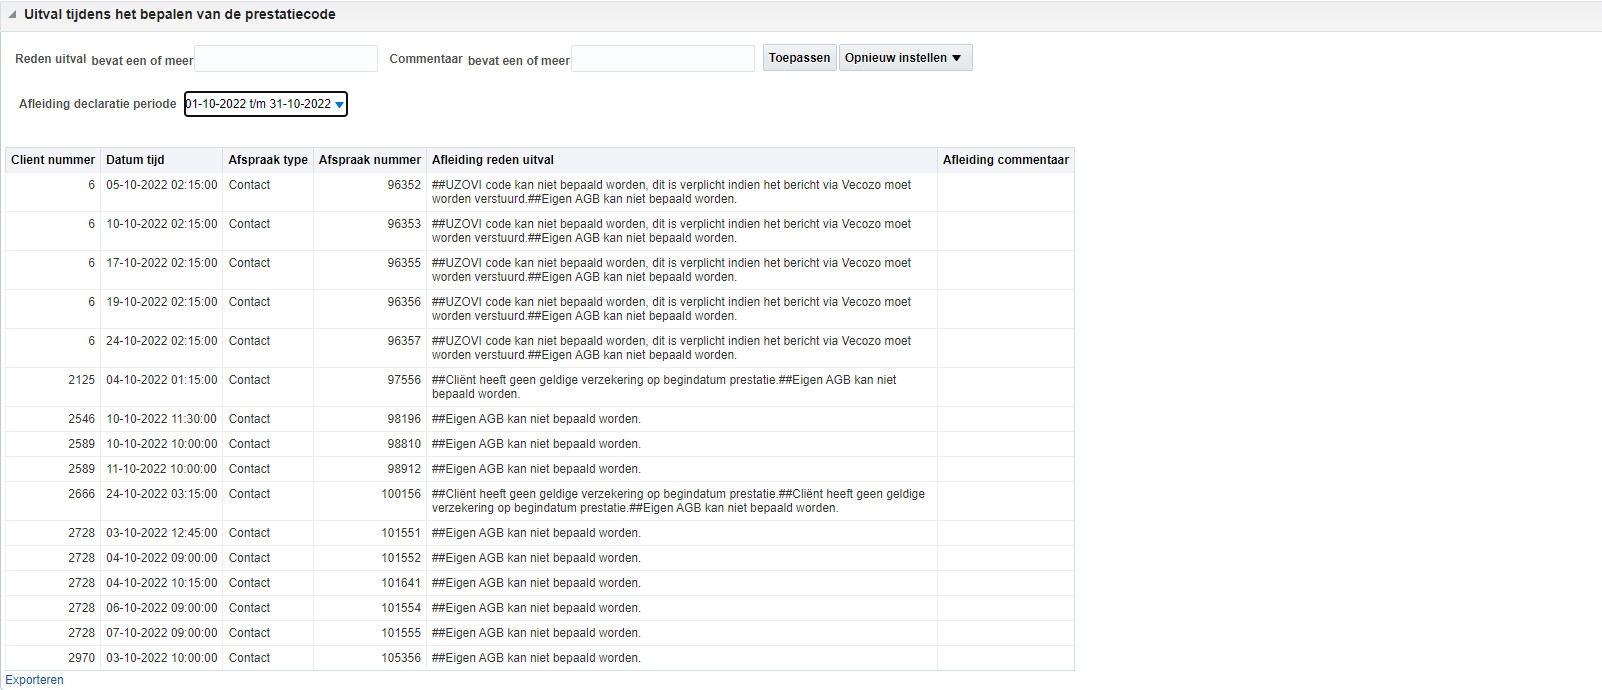Collapse the Uitval tijdens het bepalen section
Screen dimensions: 1602x690
12,15
